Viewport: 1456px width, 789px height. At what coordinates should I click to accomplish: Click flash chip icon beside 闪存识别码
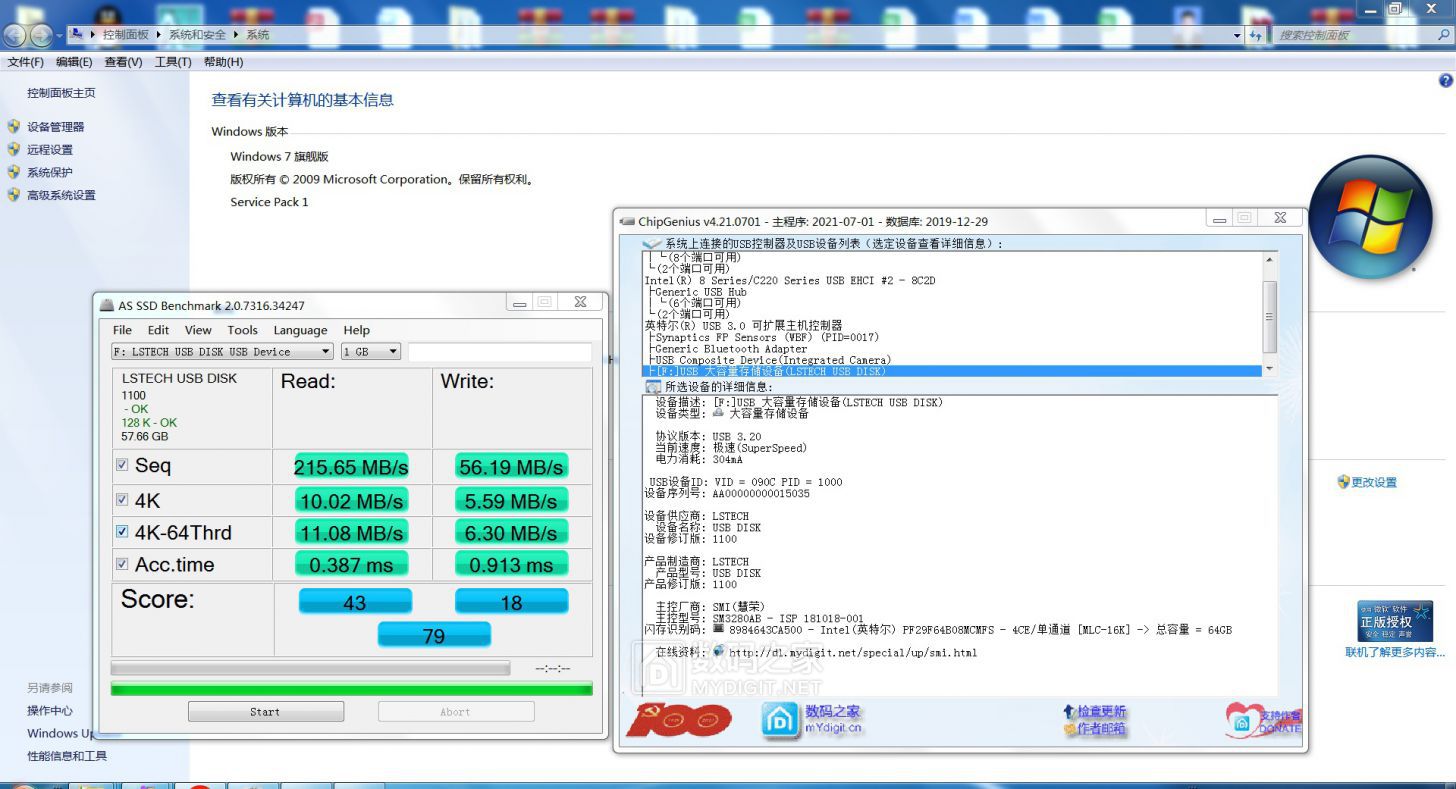click(719, 629)
